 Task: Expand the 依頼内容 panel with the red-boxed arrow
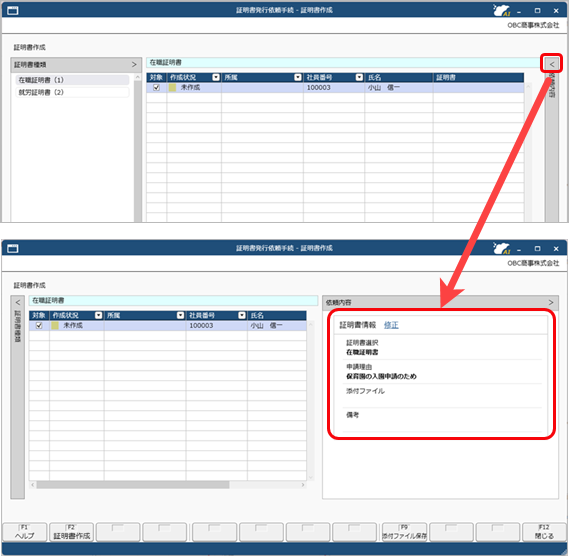(x=552, y=64)
